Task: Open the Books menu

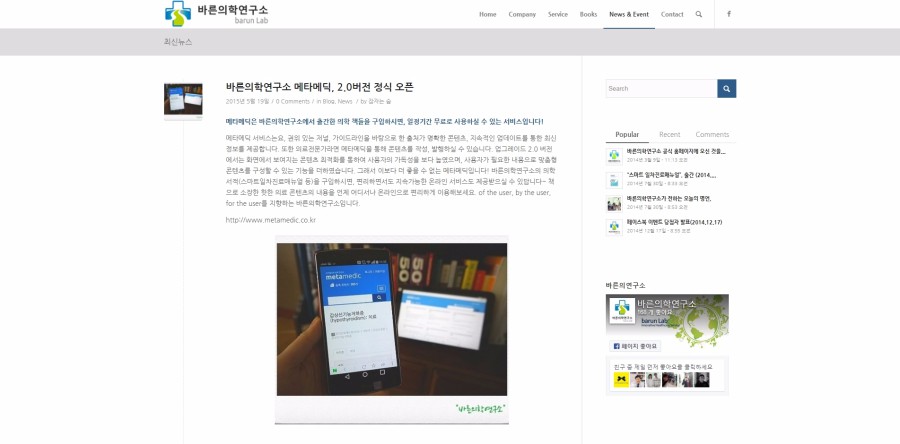Action: pyautogui.click(x=588, y=14)
